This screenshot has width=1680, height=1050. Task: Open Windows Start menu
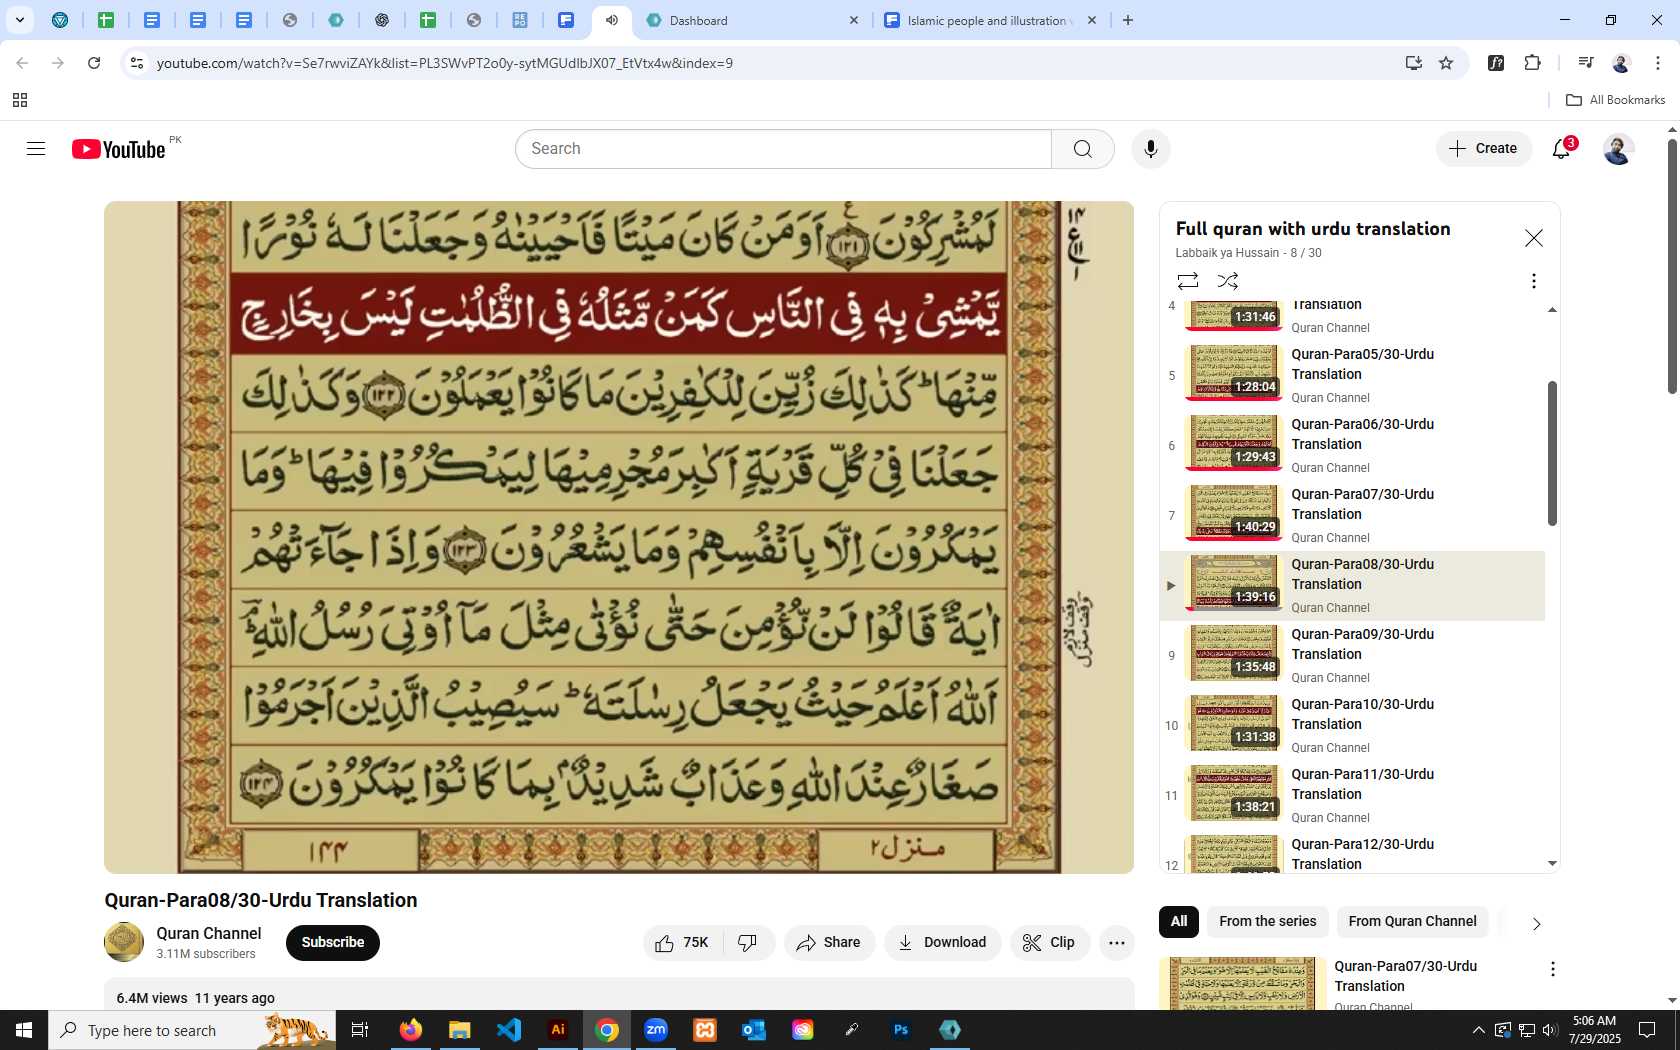[24, 1030]
